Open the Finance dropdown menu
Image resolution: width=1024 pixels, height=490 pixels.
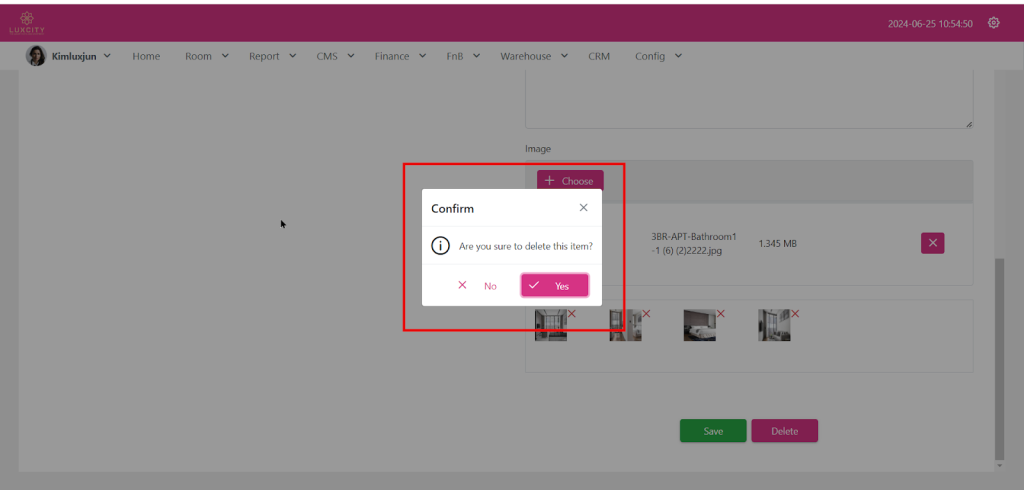point(400,56)
